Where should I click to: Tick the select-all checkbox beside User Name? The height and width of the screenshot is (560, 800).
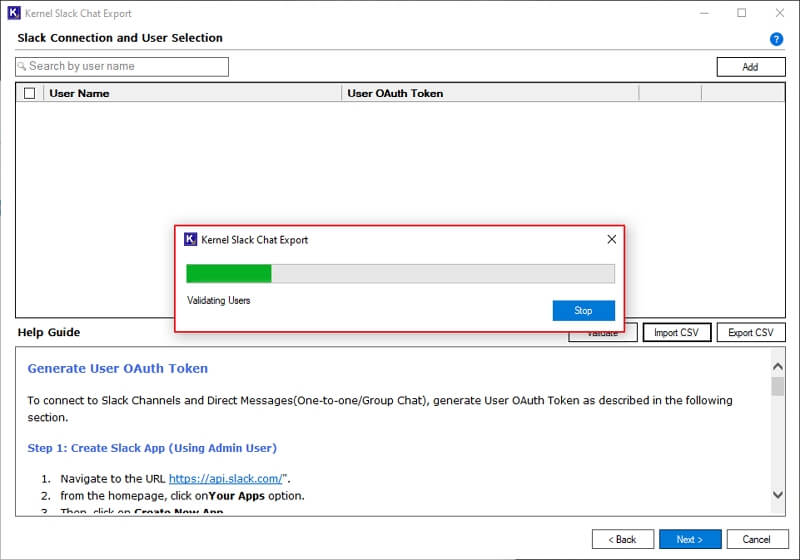[30, 93]
